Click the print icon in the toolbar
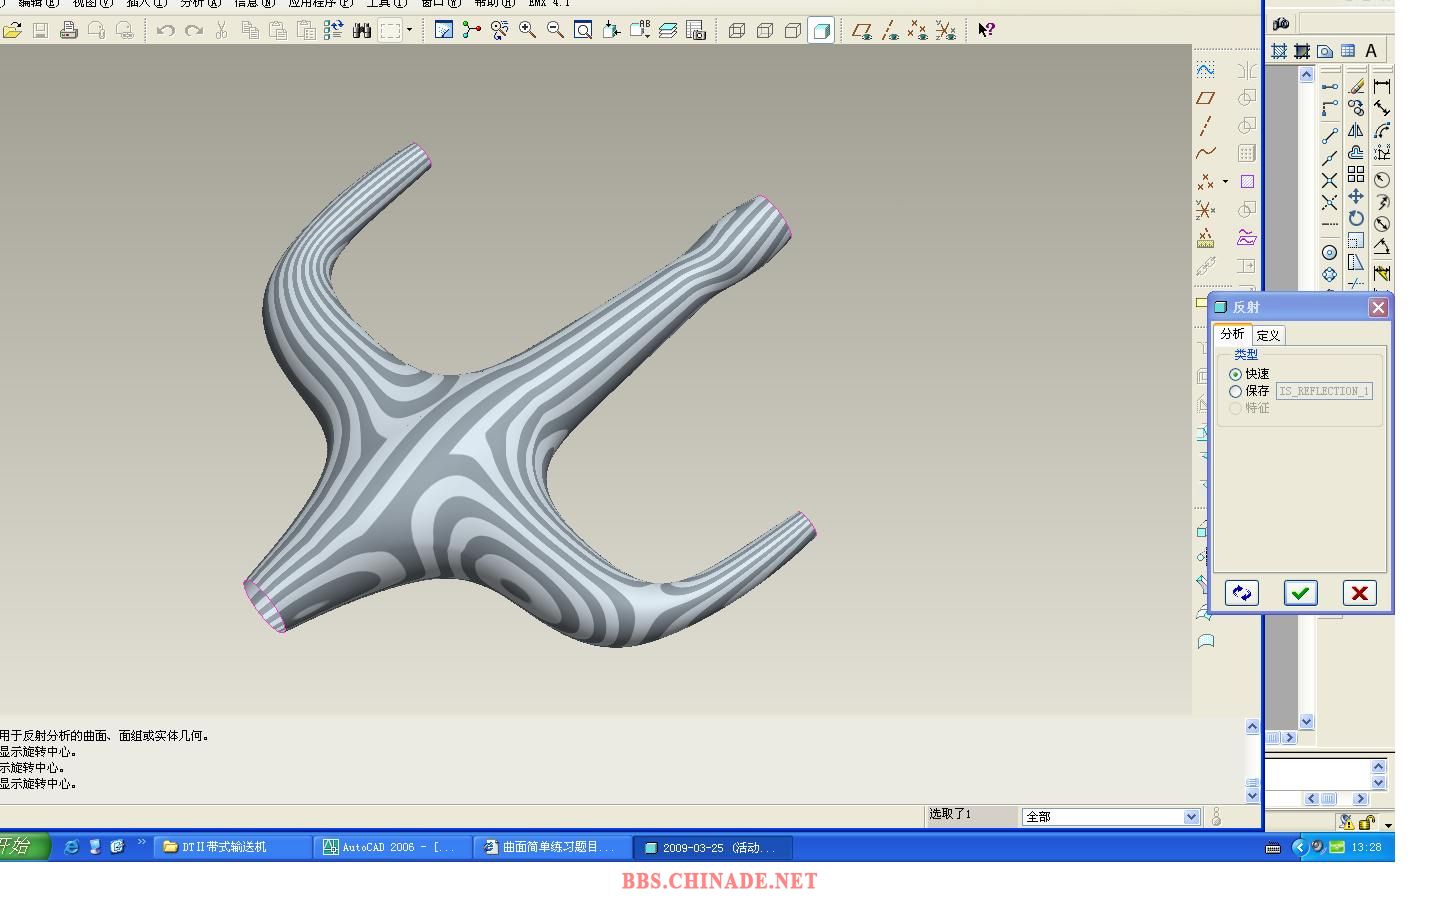Image resolution: width=1440 pixels, height=900 pixels. point(68,30)
